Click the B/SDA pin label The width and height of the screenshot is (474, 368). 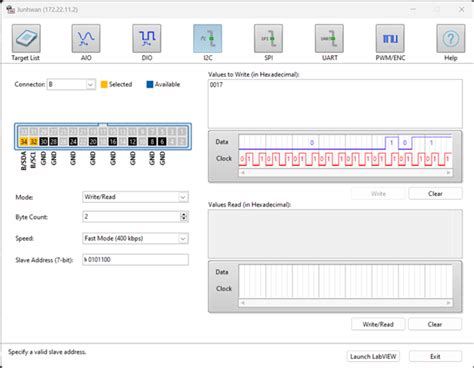24,161
